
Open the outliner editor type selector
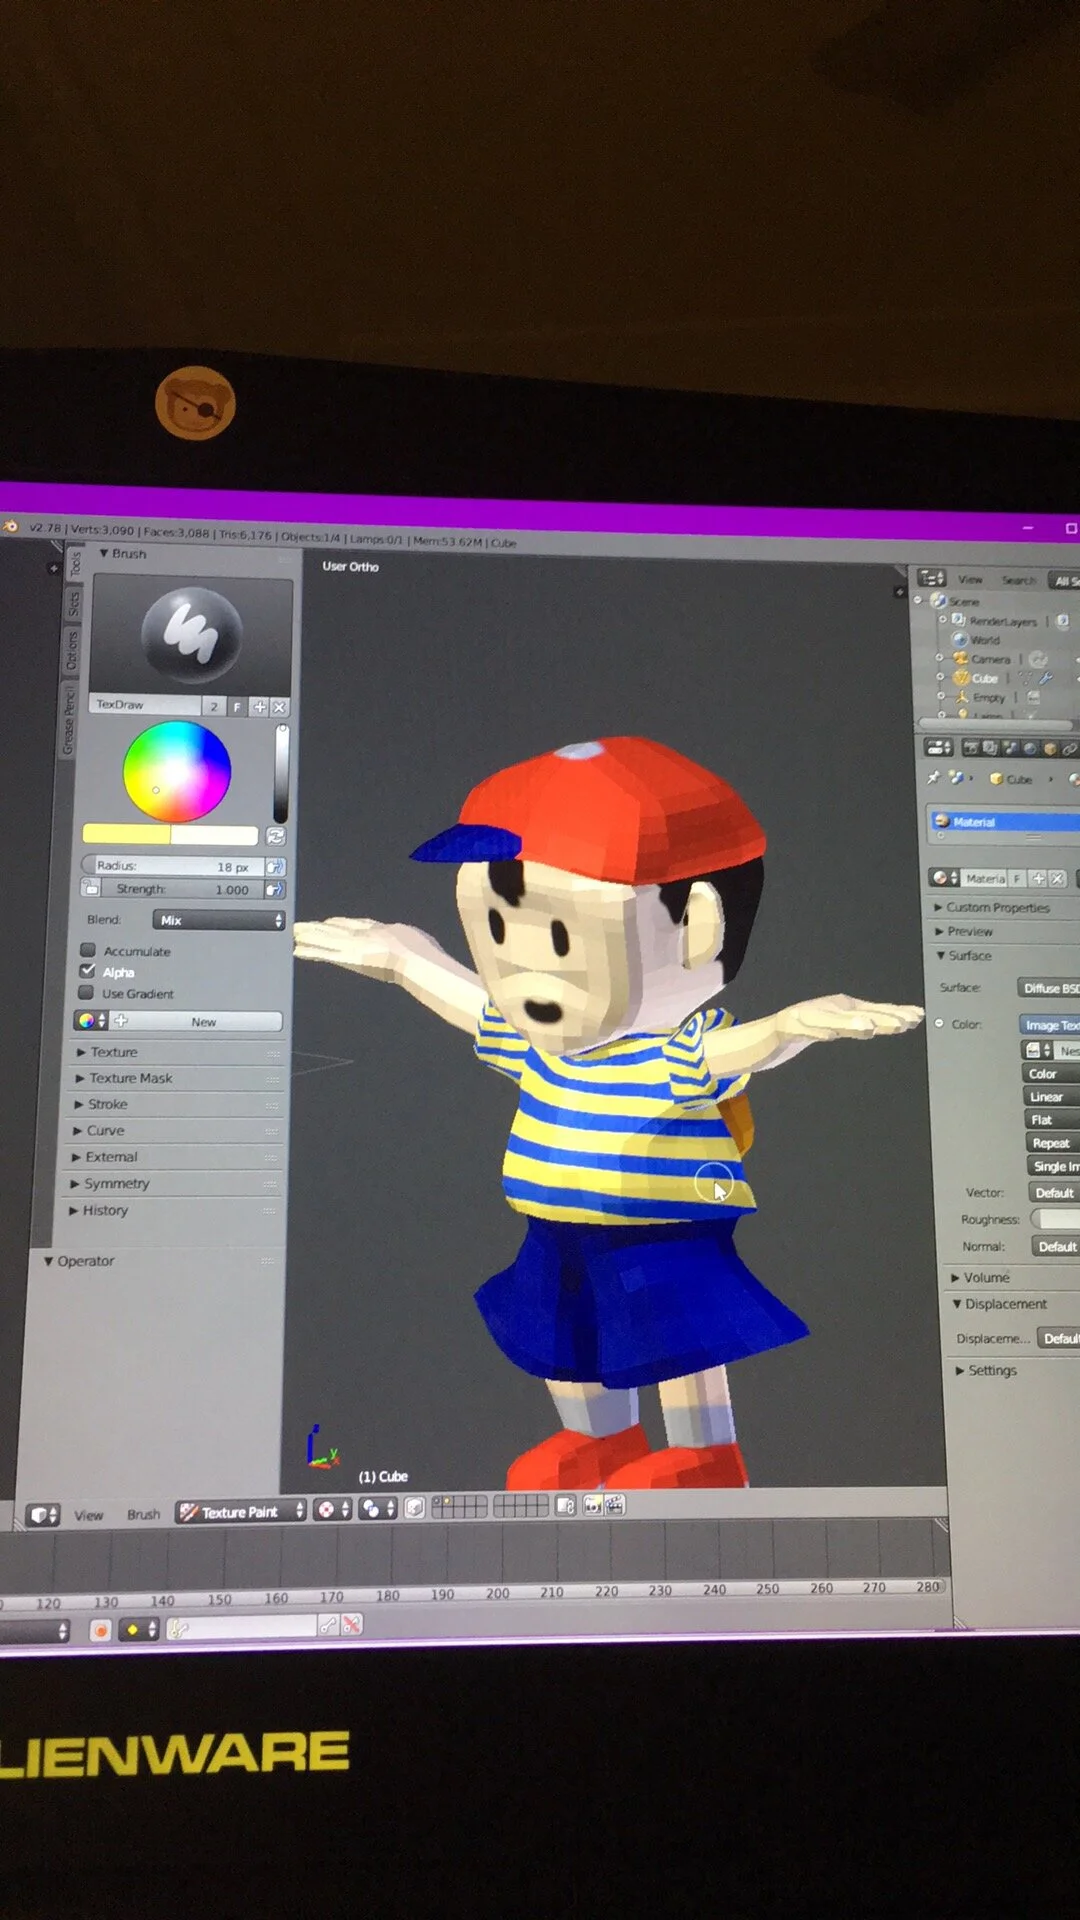coord(932,578)
